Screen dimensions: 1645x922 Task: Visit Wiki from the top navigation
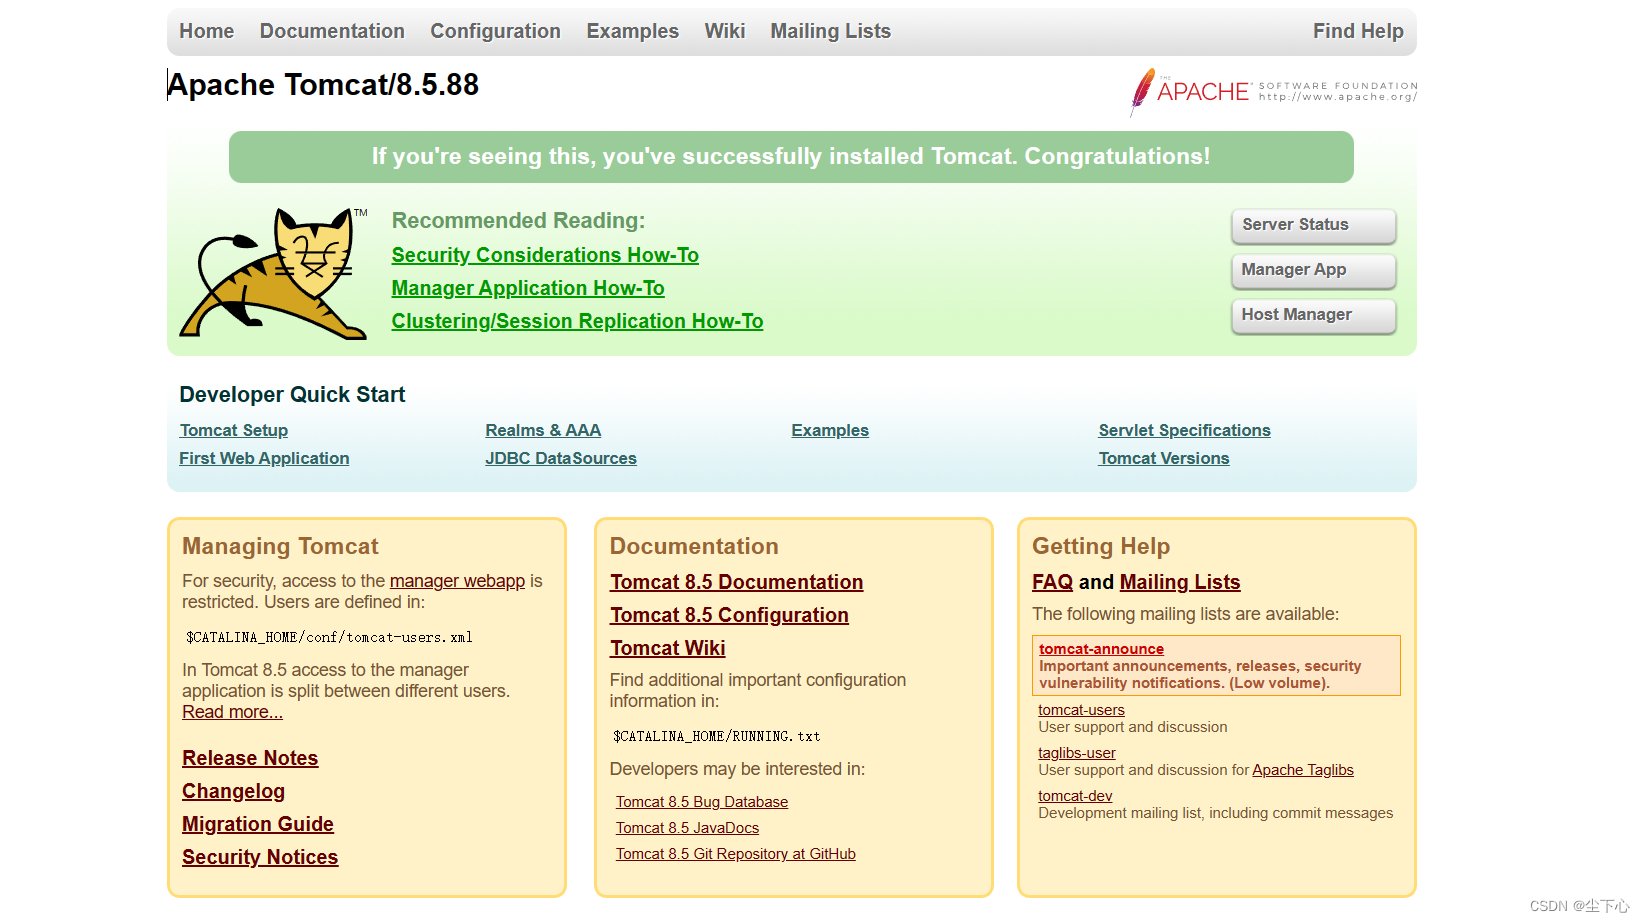tap(724, 31)
